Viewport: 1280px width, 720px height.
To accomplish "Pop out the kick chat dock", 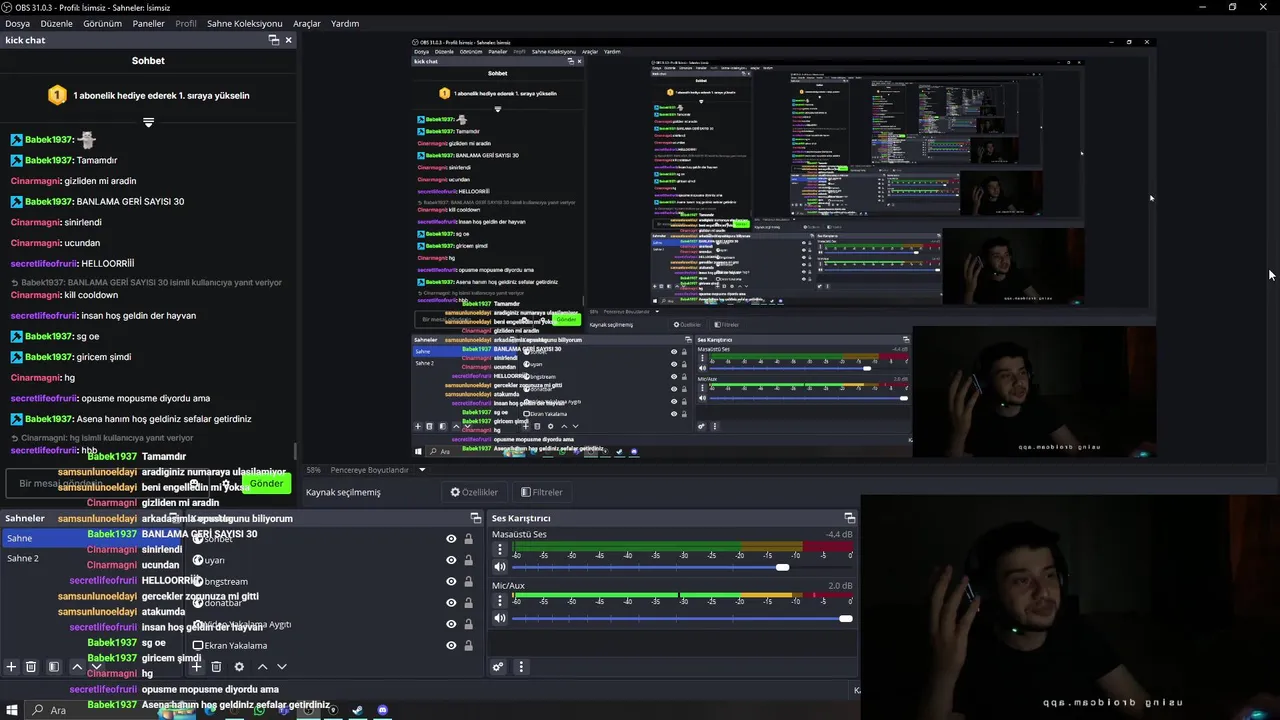I will coord(274,40).
